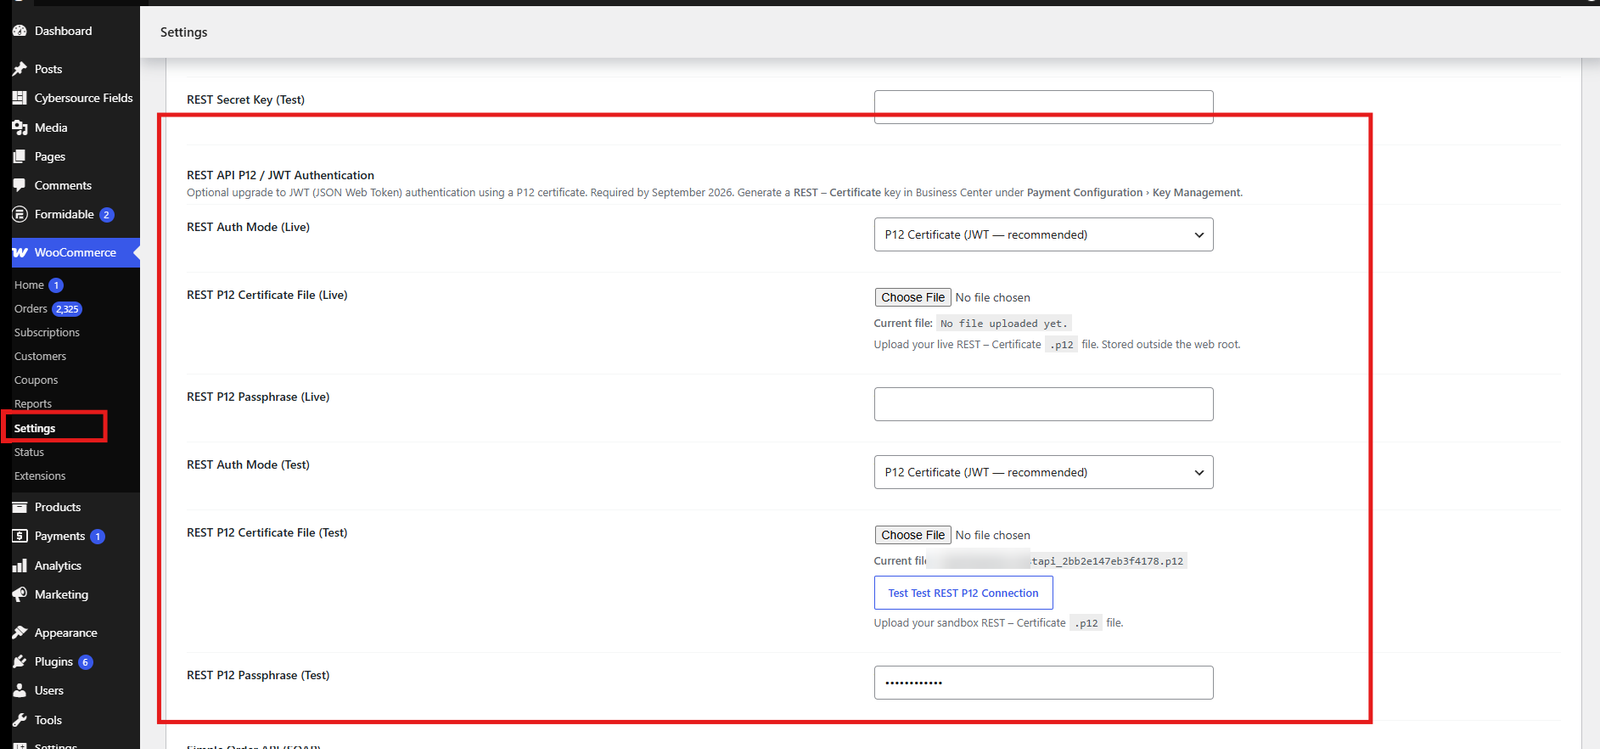The width and height of the screenshot is (1600, 749).
Task: Click the Products archive icon
Action: click(19, 508)
